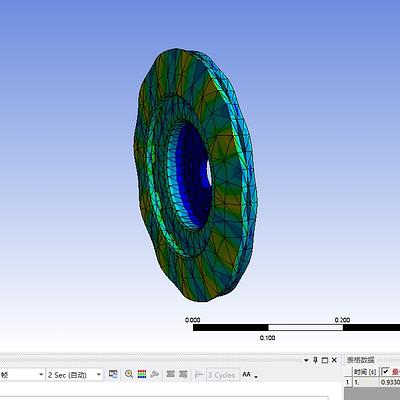
Task: Open the 2 Sec duration dropdown
Action: coord(74,375)
